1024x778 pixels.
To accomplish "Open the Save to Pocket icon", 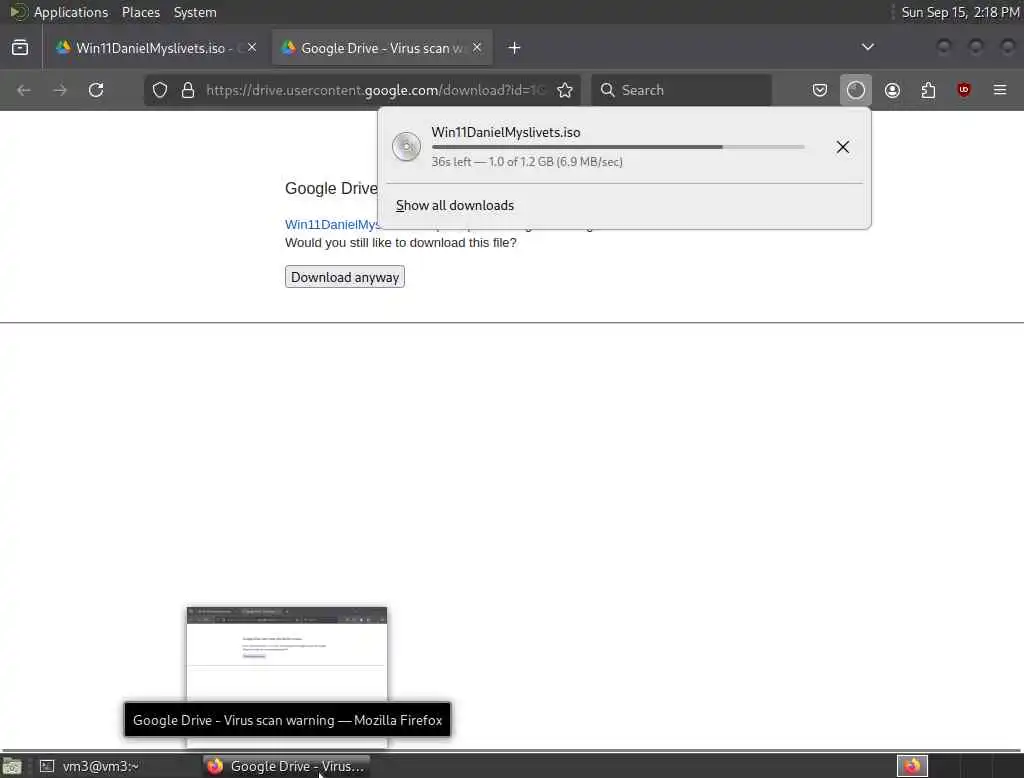I will pos(820,90).
